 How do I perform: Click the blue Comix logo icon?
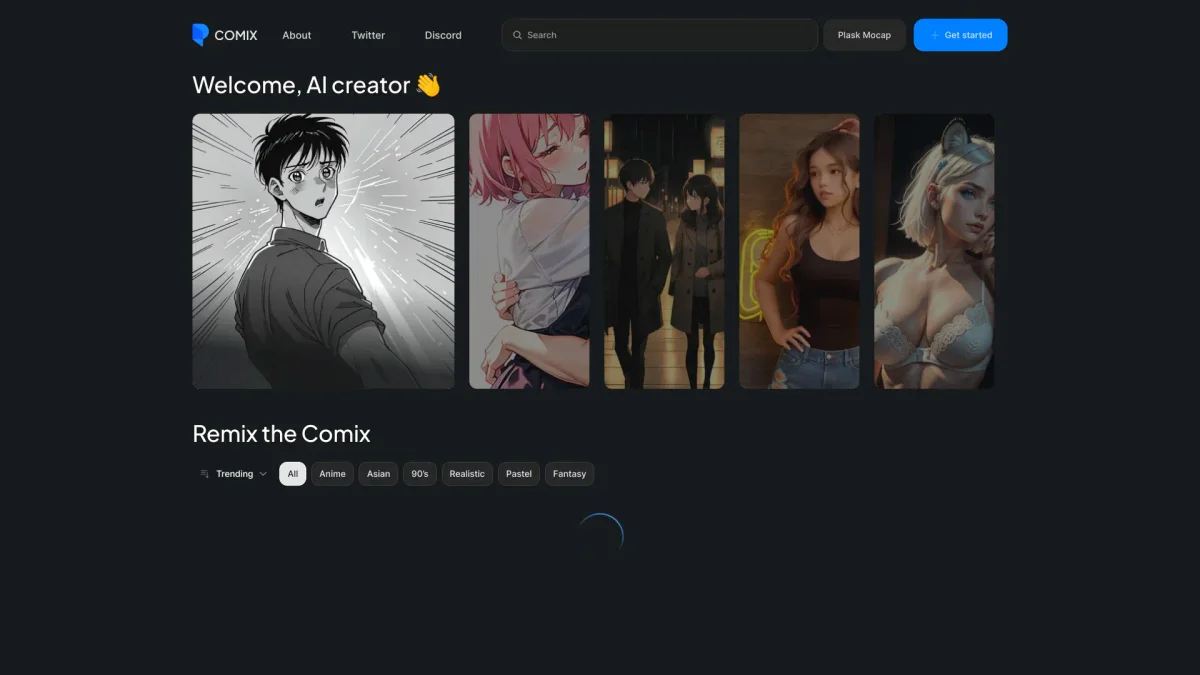tap(200, 35)
